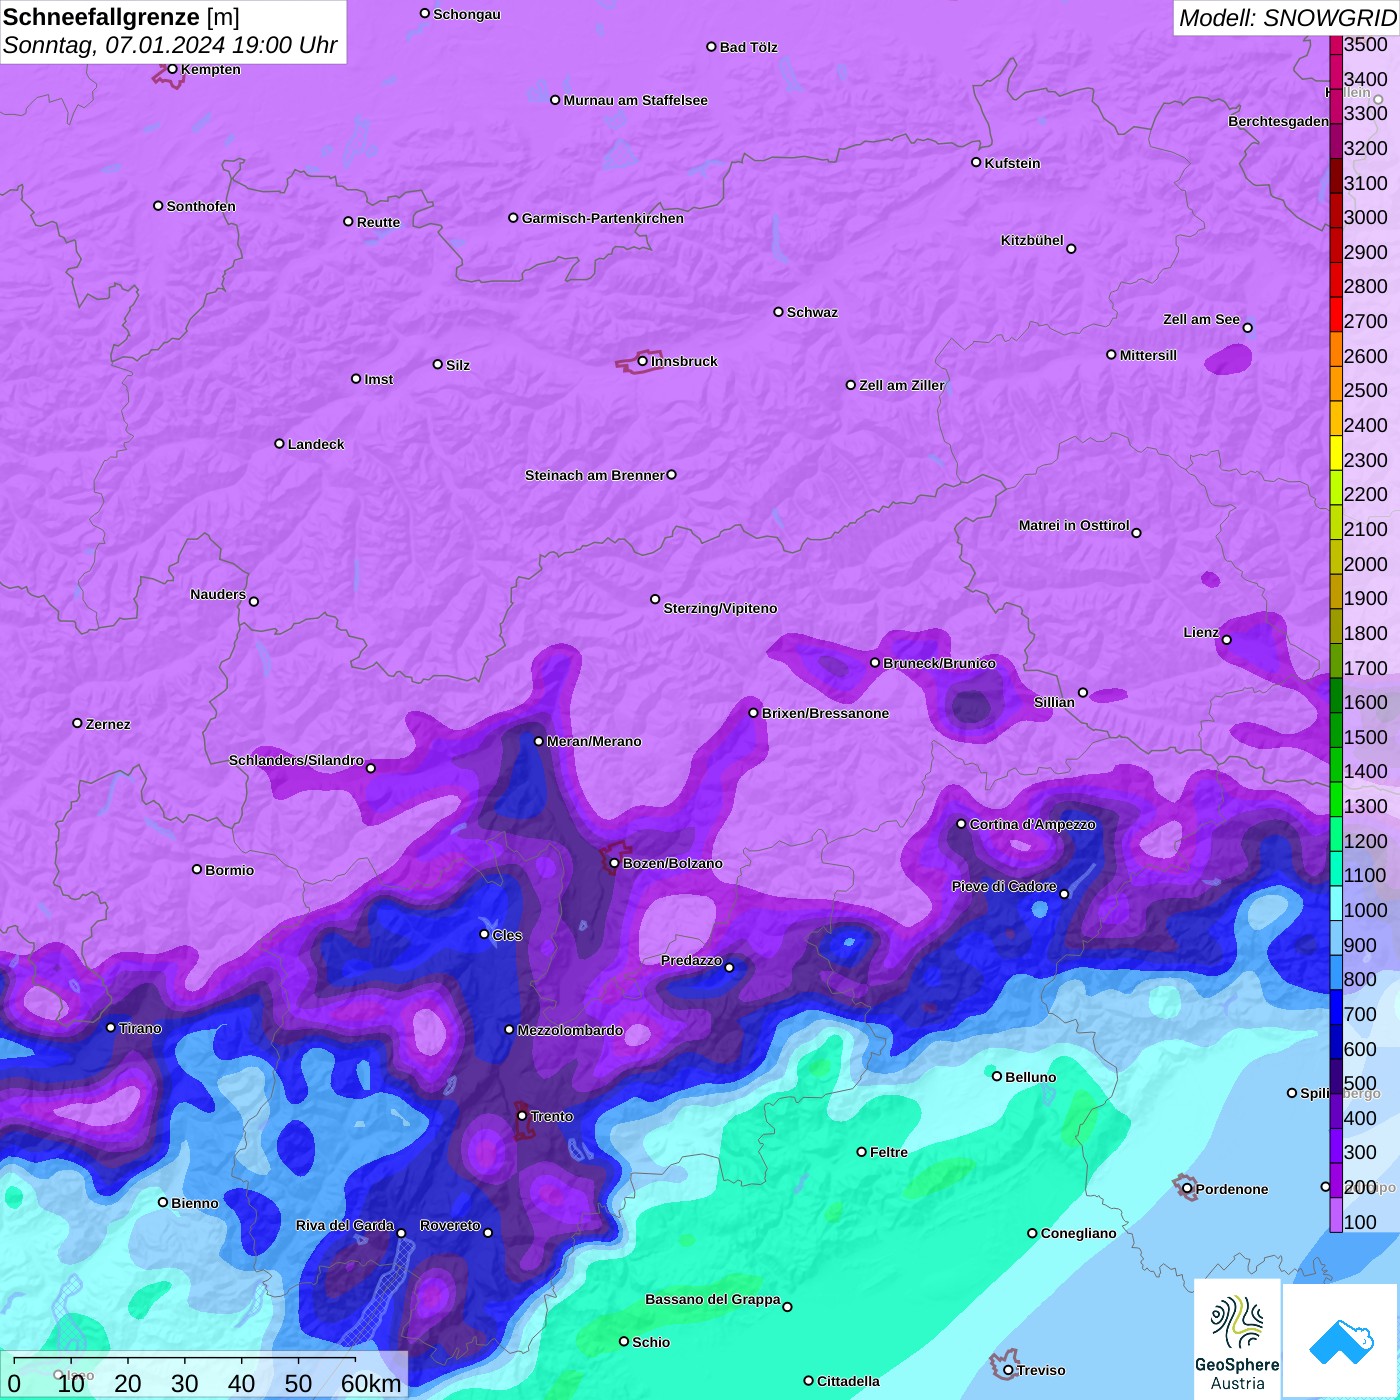Click the Pieve di Cadore label

(x=1004, y=886)
